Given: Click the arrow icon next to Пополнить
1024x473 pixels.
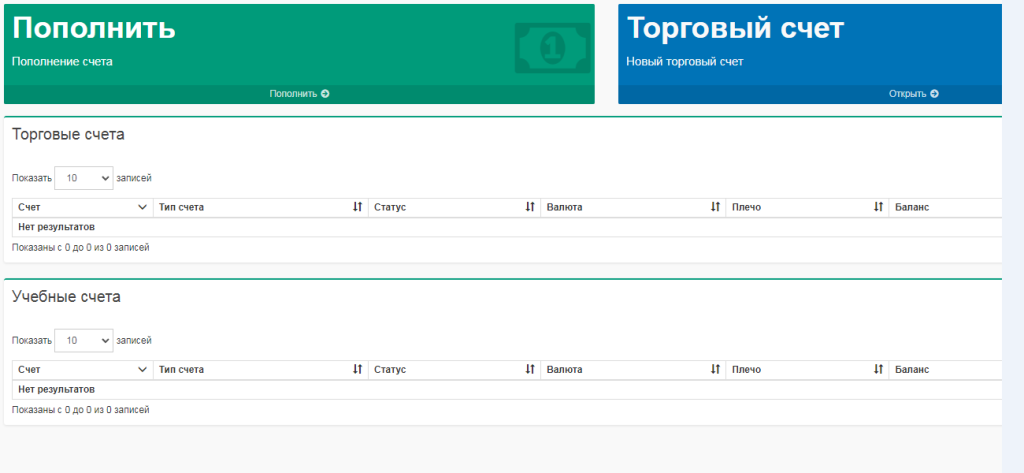Looking at the screenshot, I should [325, 94].
